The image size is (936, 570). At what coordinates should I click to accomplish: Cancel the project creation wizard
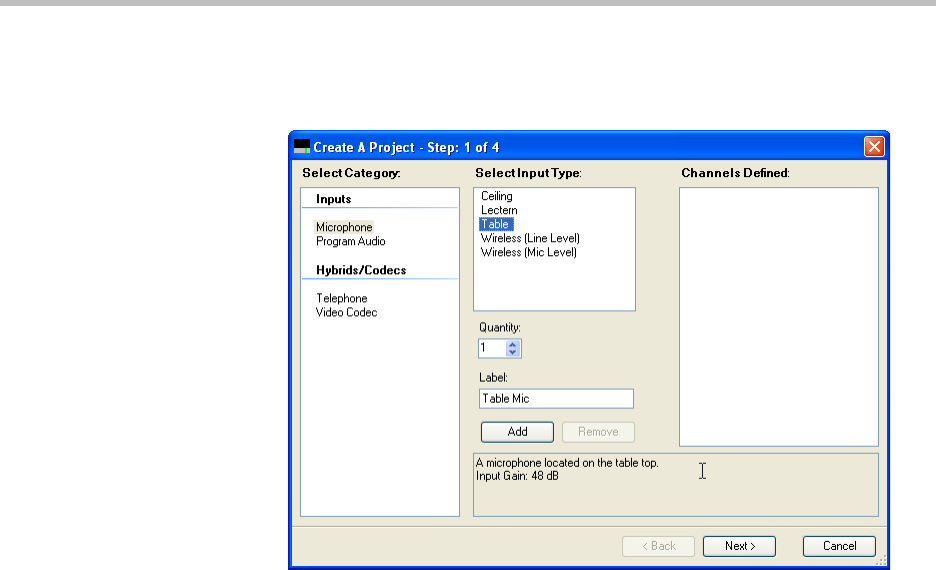(839, 546)
